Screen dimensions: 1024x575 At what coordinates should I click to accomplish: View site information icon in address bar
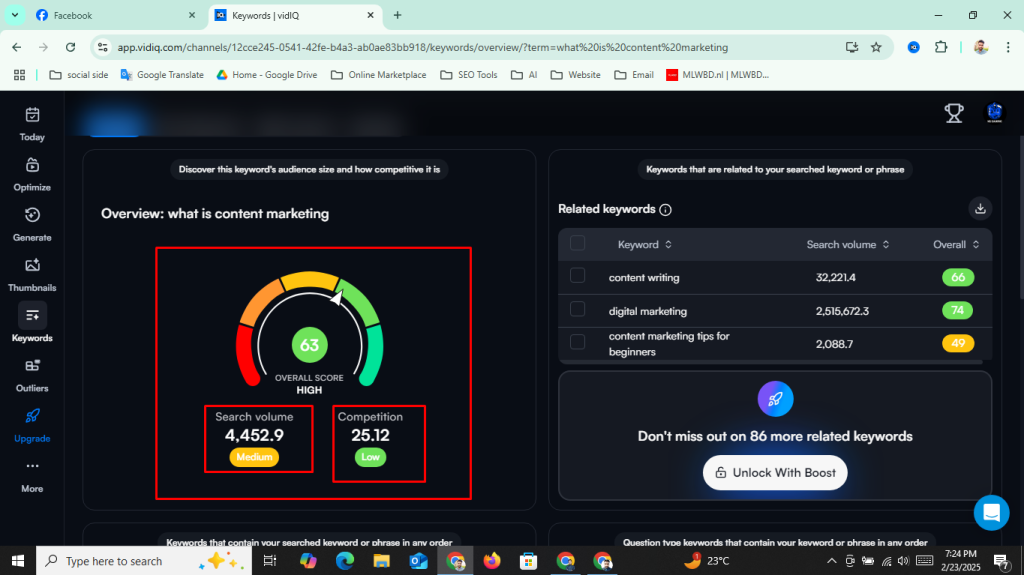103,47
